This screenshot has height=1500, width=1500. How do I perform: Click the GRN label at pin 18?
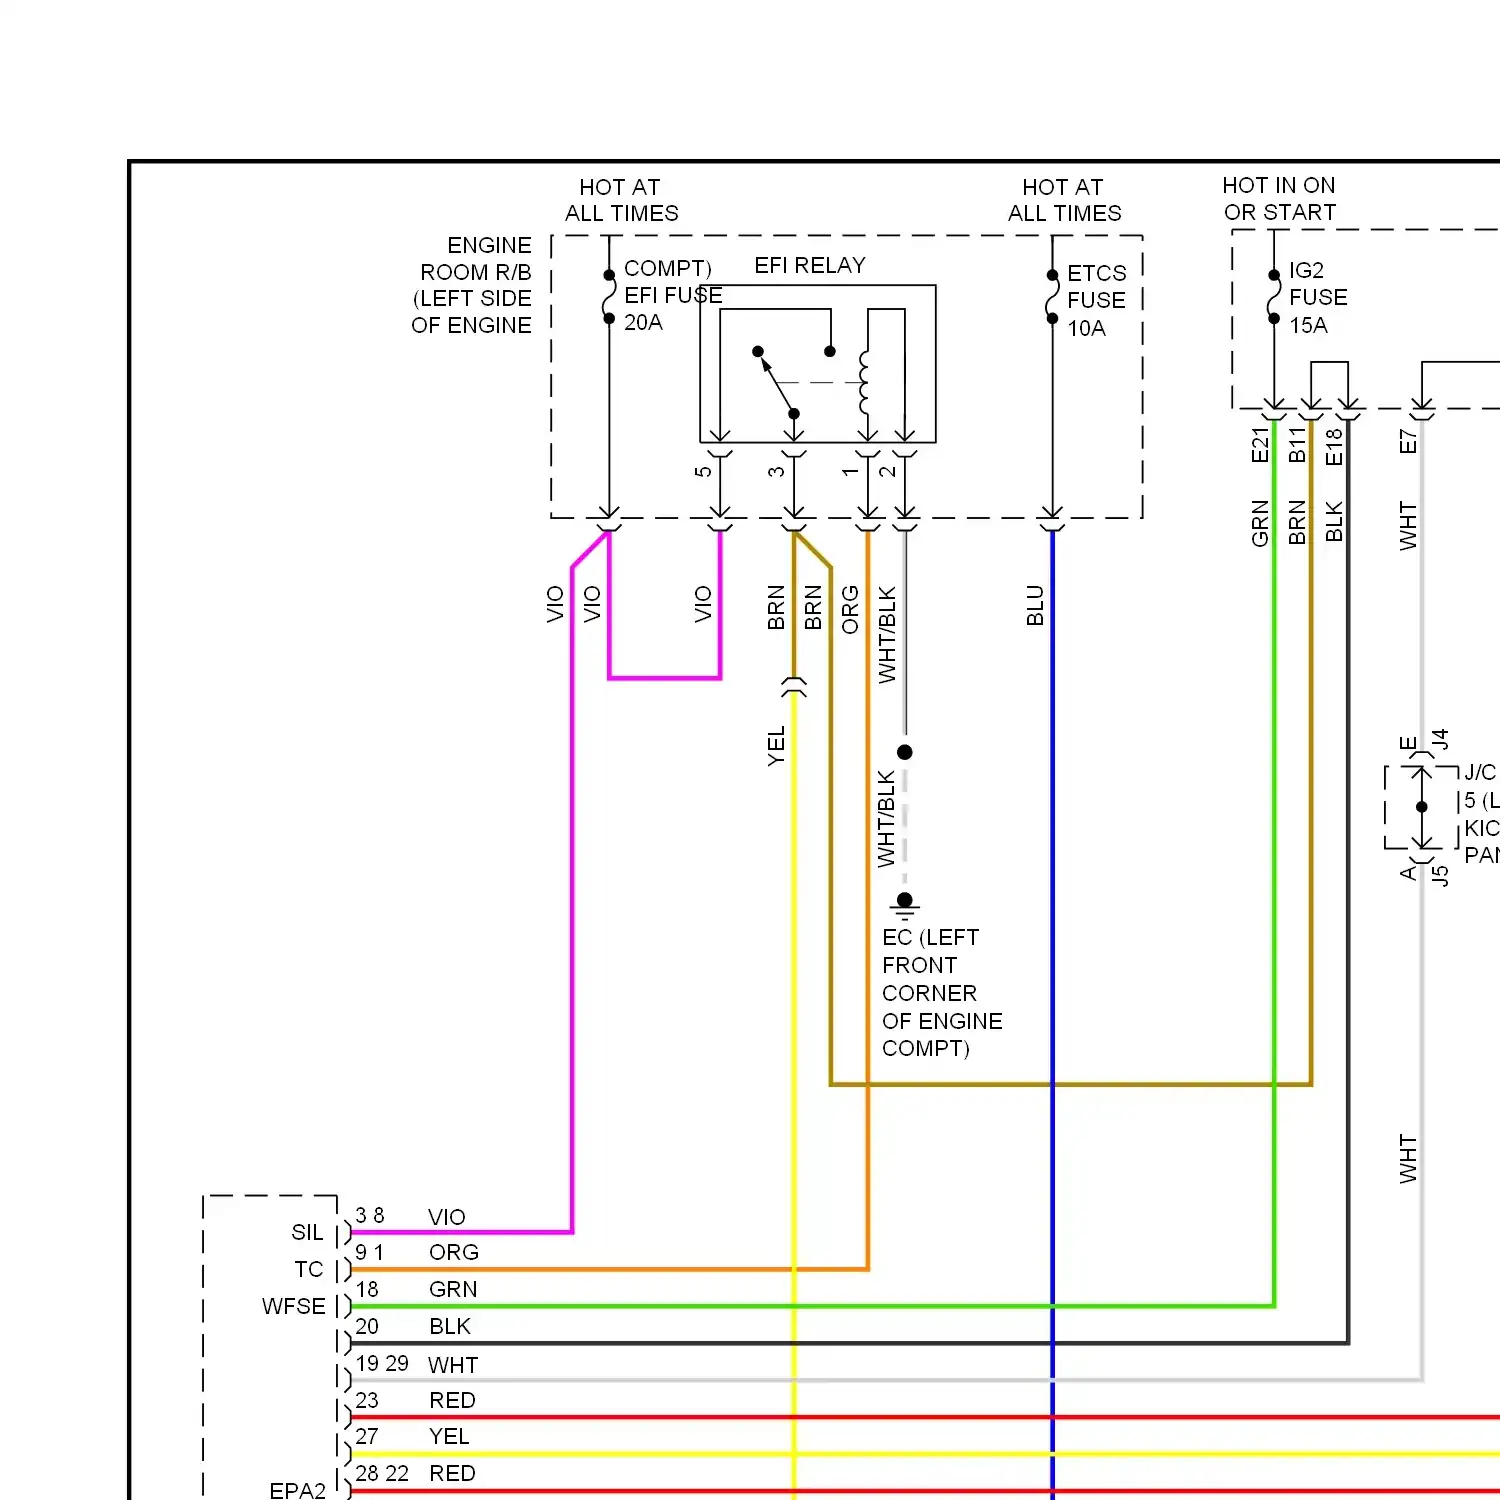(453, 1289)
